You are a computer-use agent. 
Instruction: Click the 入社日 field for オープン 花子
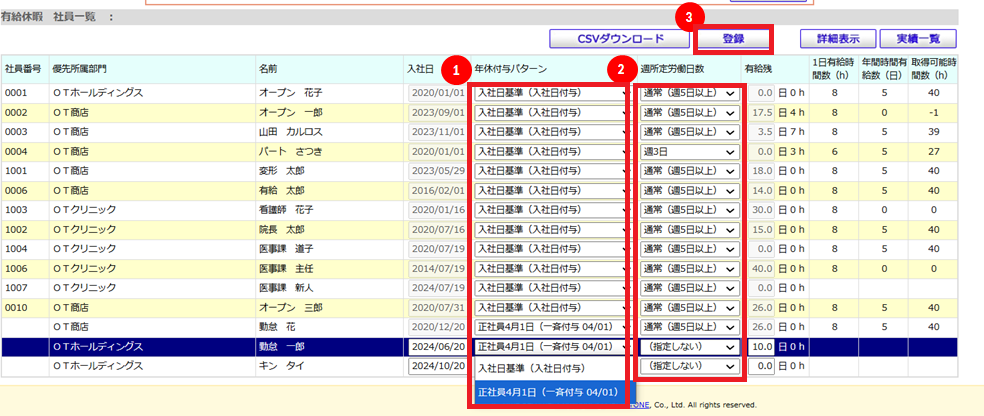click(x=437, y=93)
